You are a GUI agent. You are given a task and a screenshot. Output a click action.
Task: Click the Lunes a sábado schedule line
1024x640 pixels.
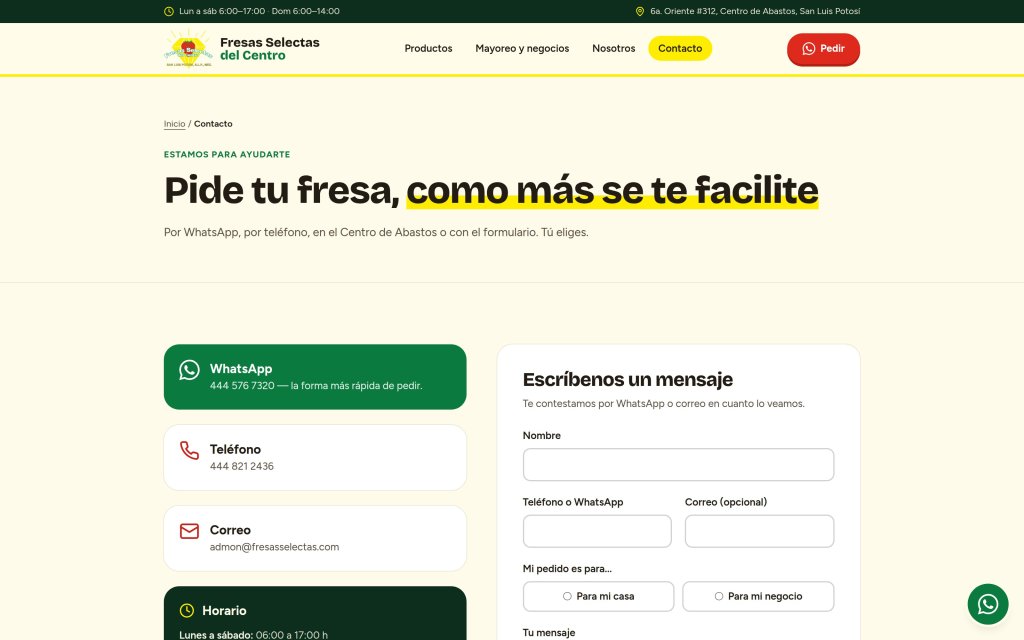pyautogui.click(x=253, y=635)
